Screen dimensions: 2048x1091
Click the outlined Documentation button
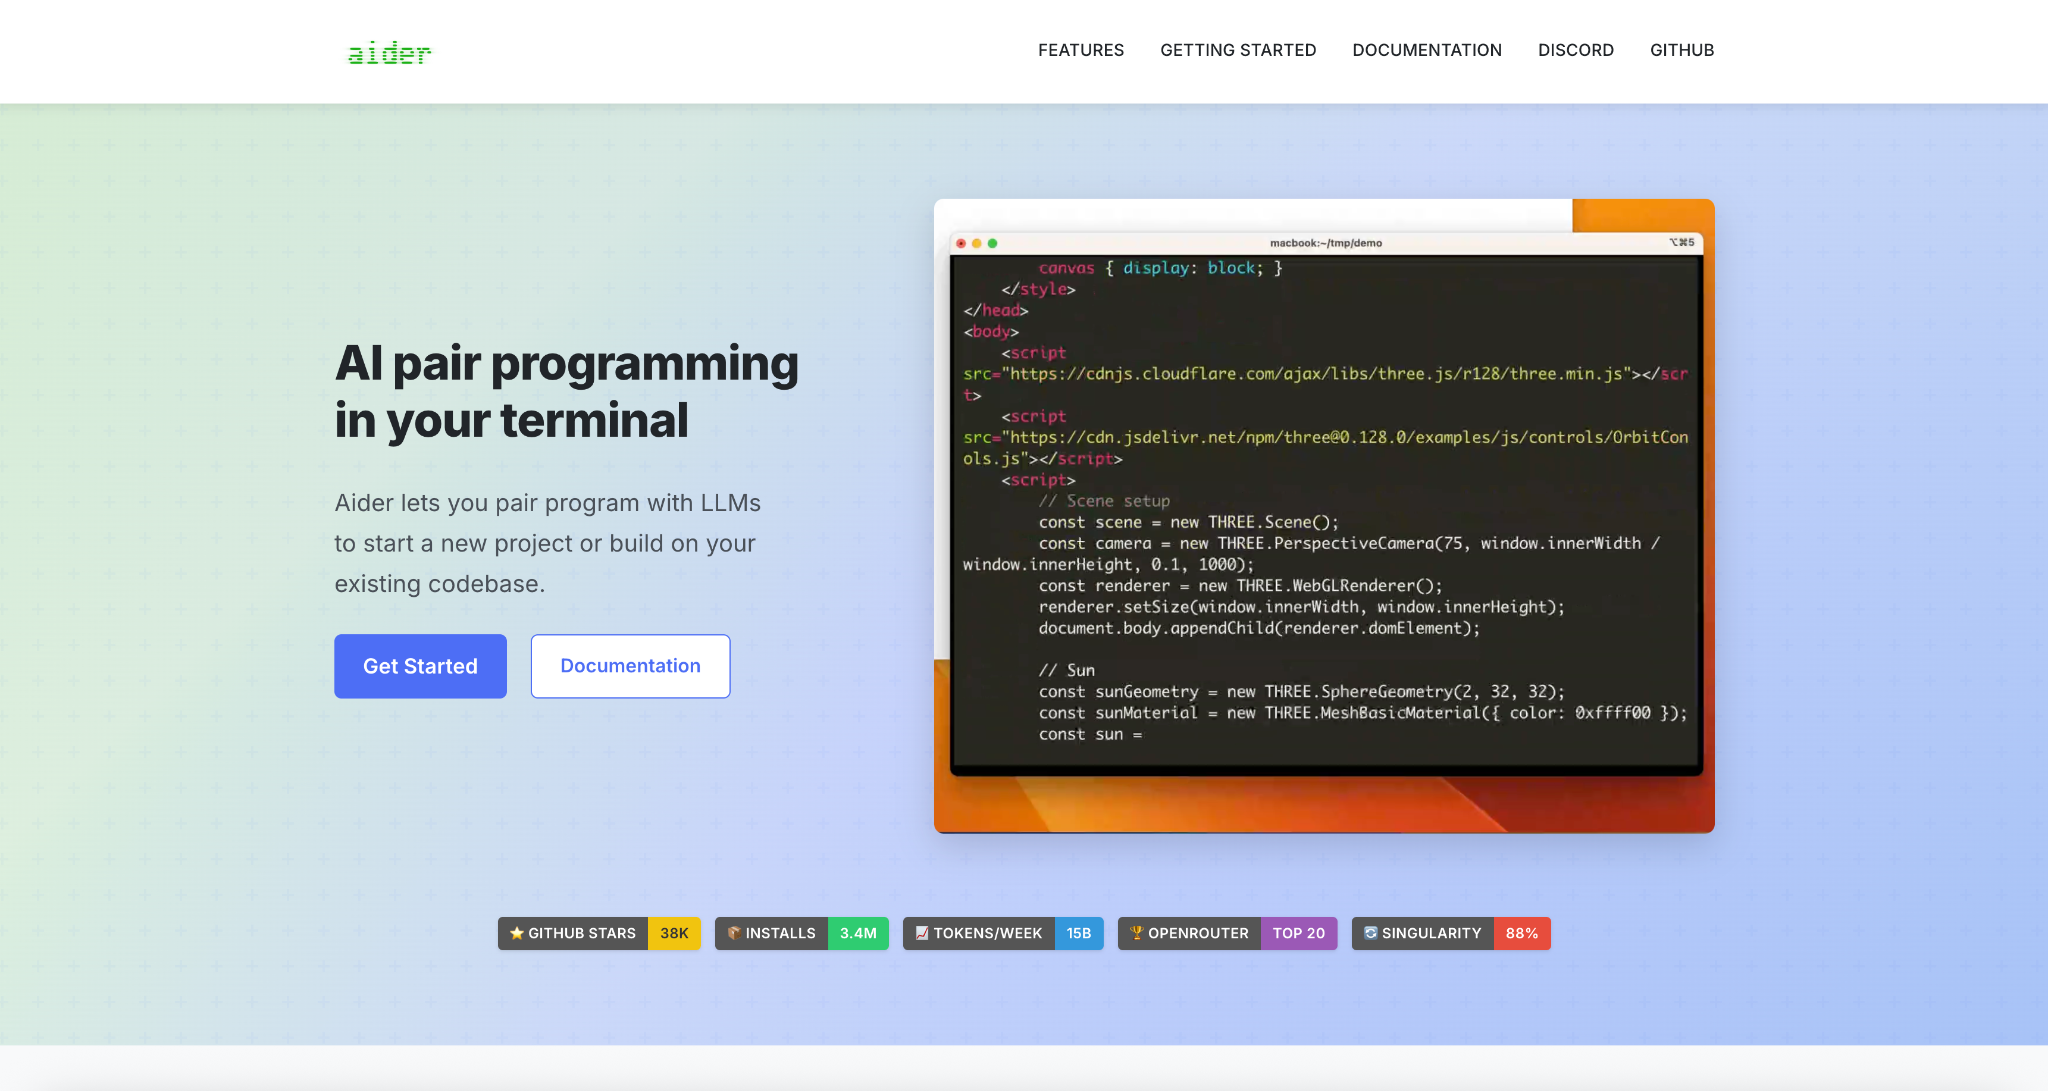[x=630, y=666]
